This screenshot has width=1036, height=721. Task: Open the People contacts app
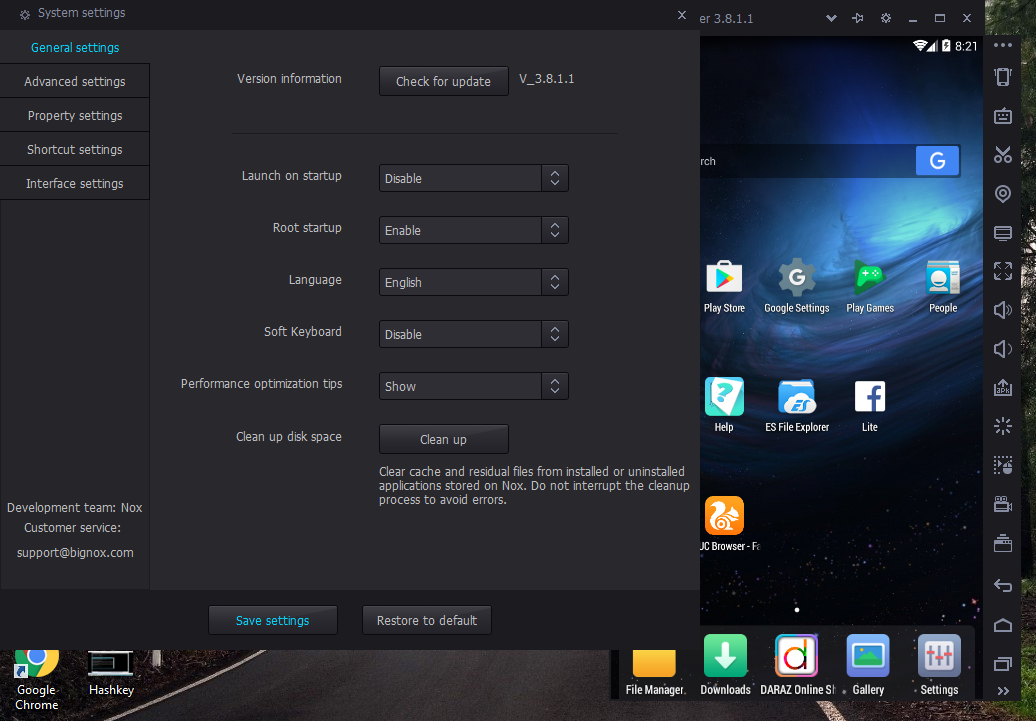click(x=943, y=278)
